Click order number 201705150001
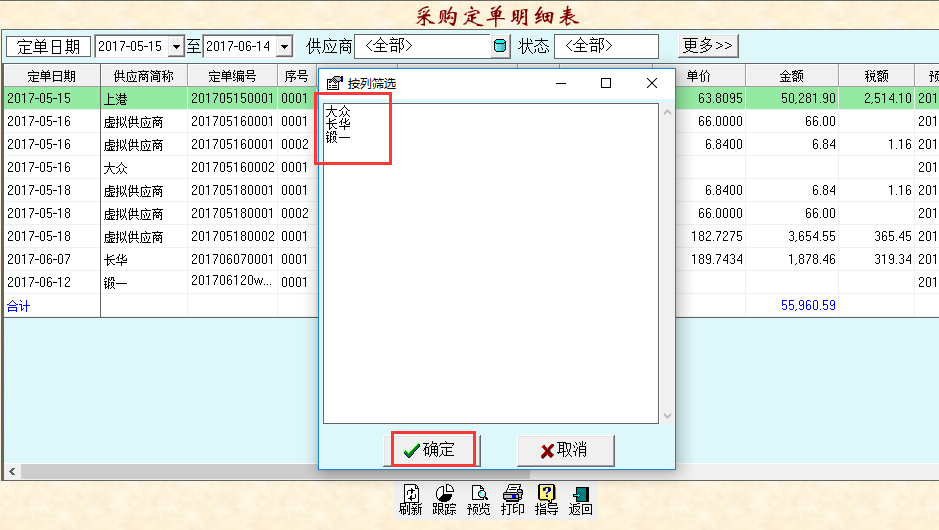The image size is (939, 530). point(232,98)
